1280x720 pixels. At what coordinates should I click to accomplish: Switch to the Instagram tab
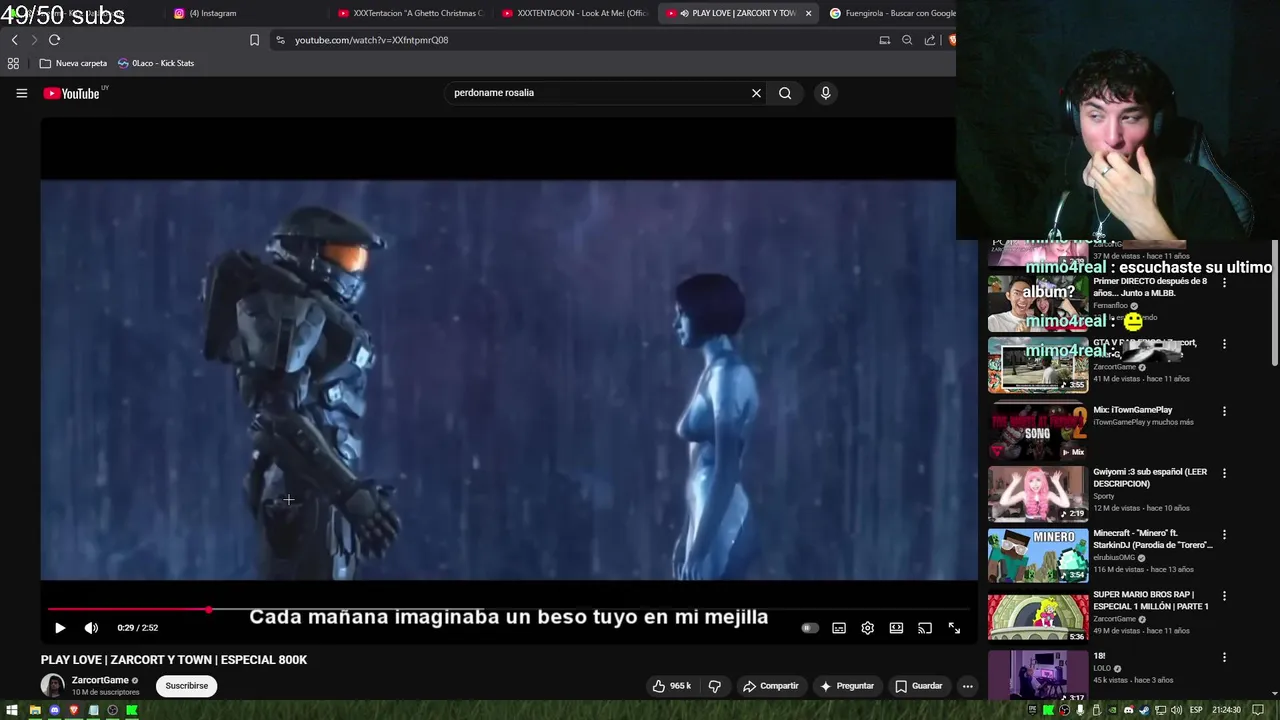[245, 13]
